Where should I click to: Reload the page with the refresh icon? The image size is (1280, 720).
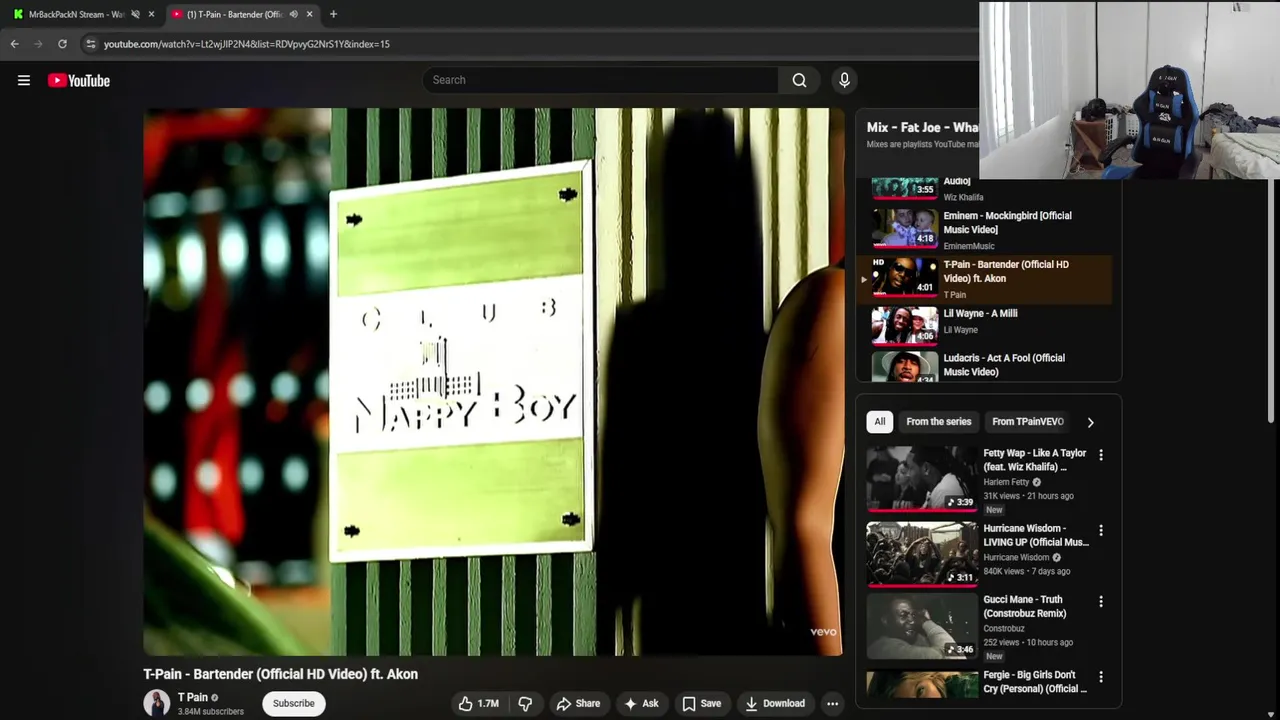(62, 44)
